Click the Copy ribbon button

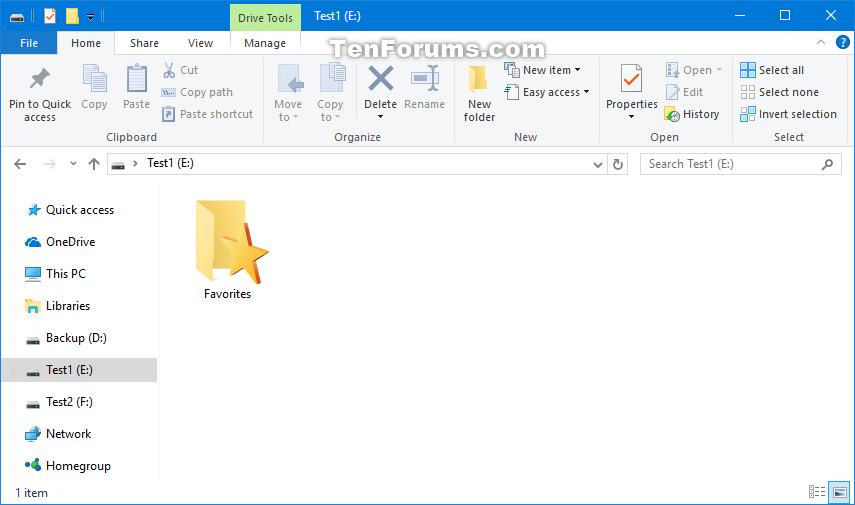pyautogui.click(x=94, y=87)
